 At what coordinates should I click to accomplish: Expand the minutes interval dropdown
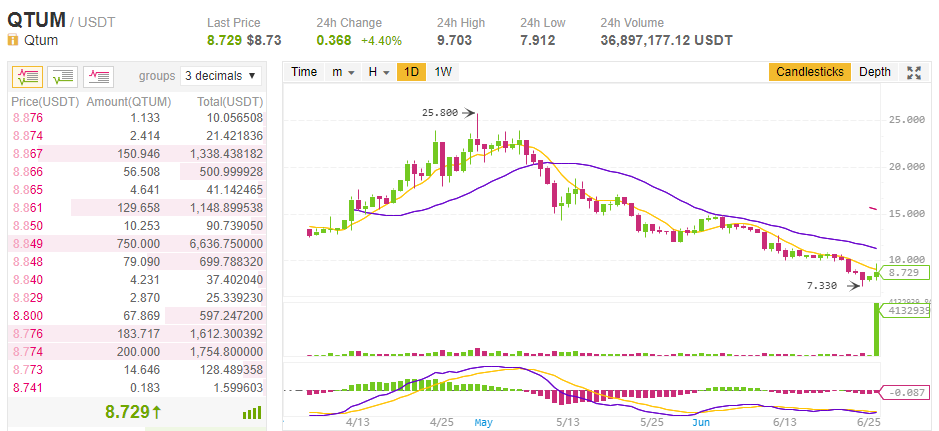[x=343, y=72]
